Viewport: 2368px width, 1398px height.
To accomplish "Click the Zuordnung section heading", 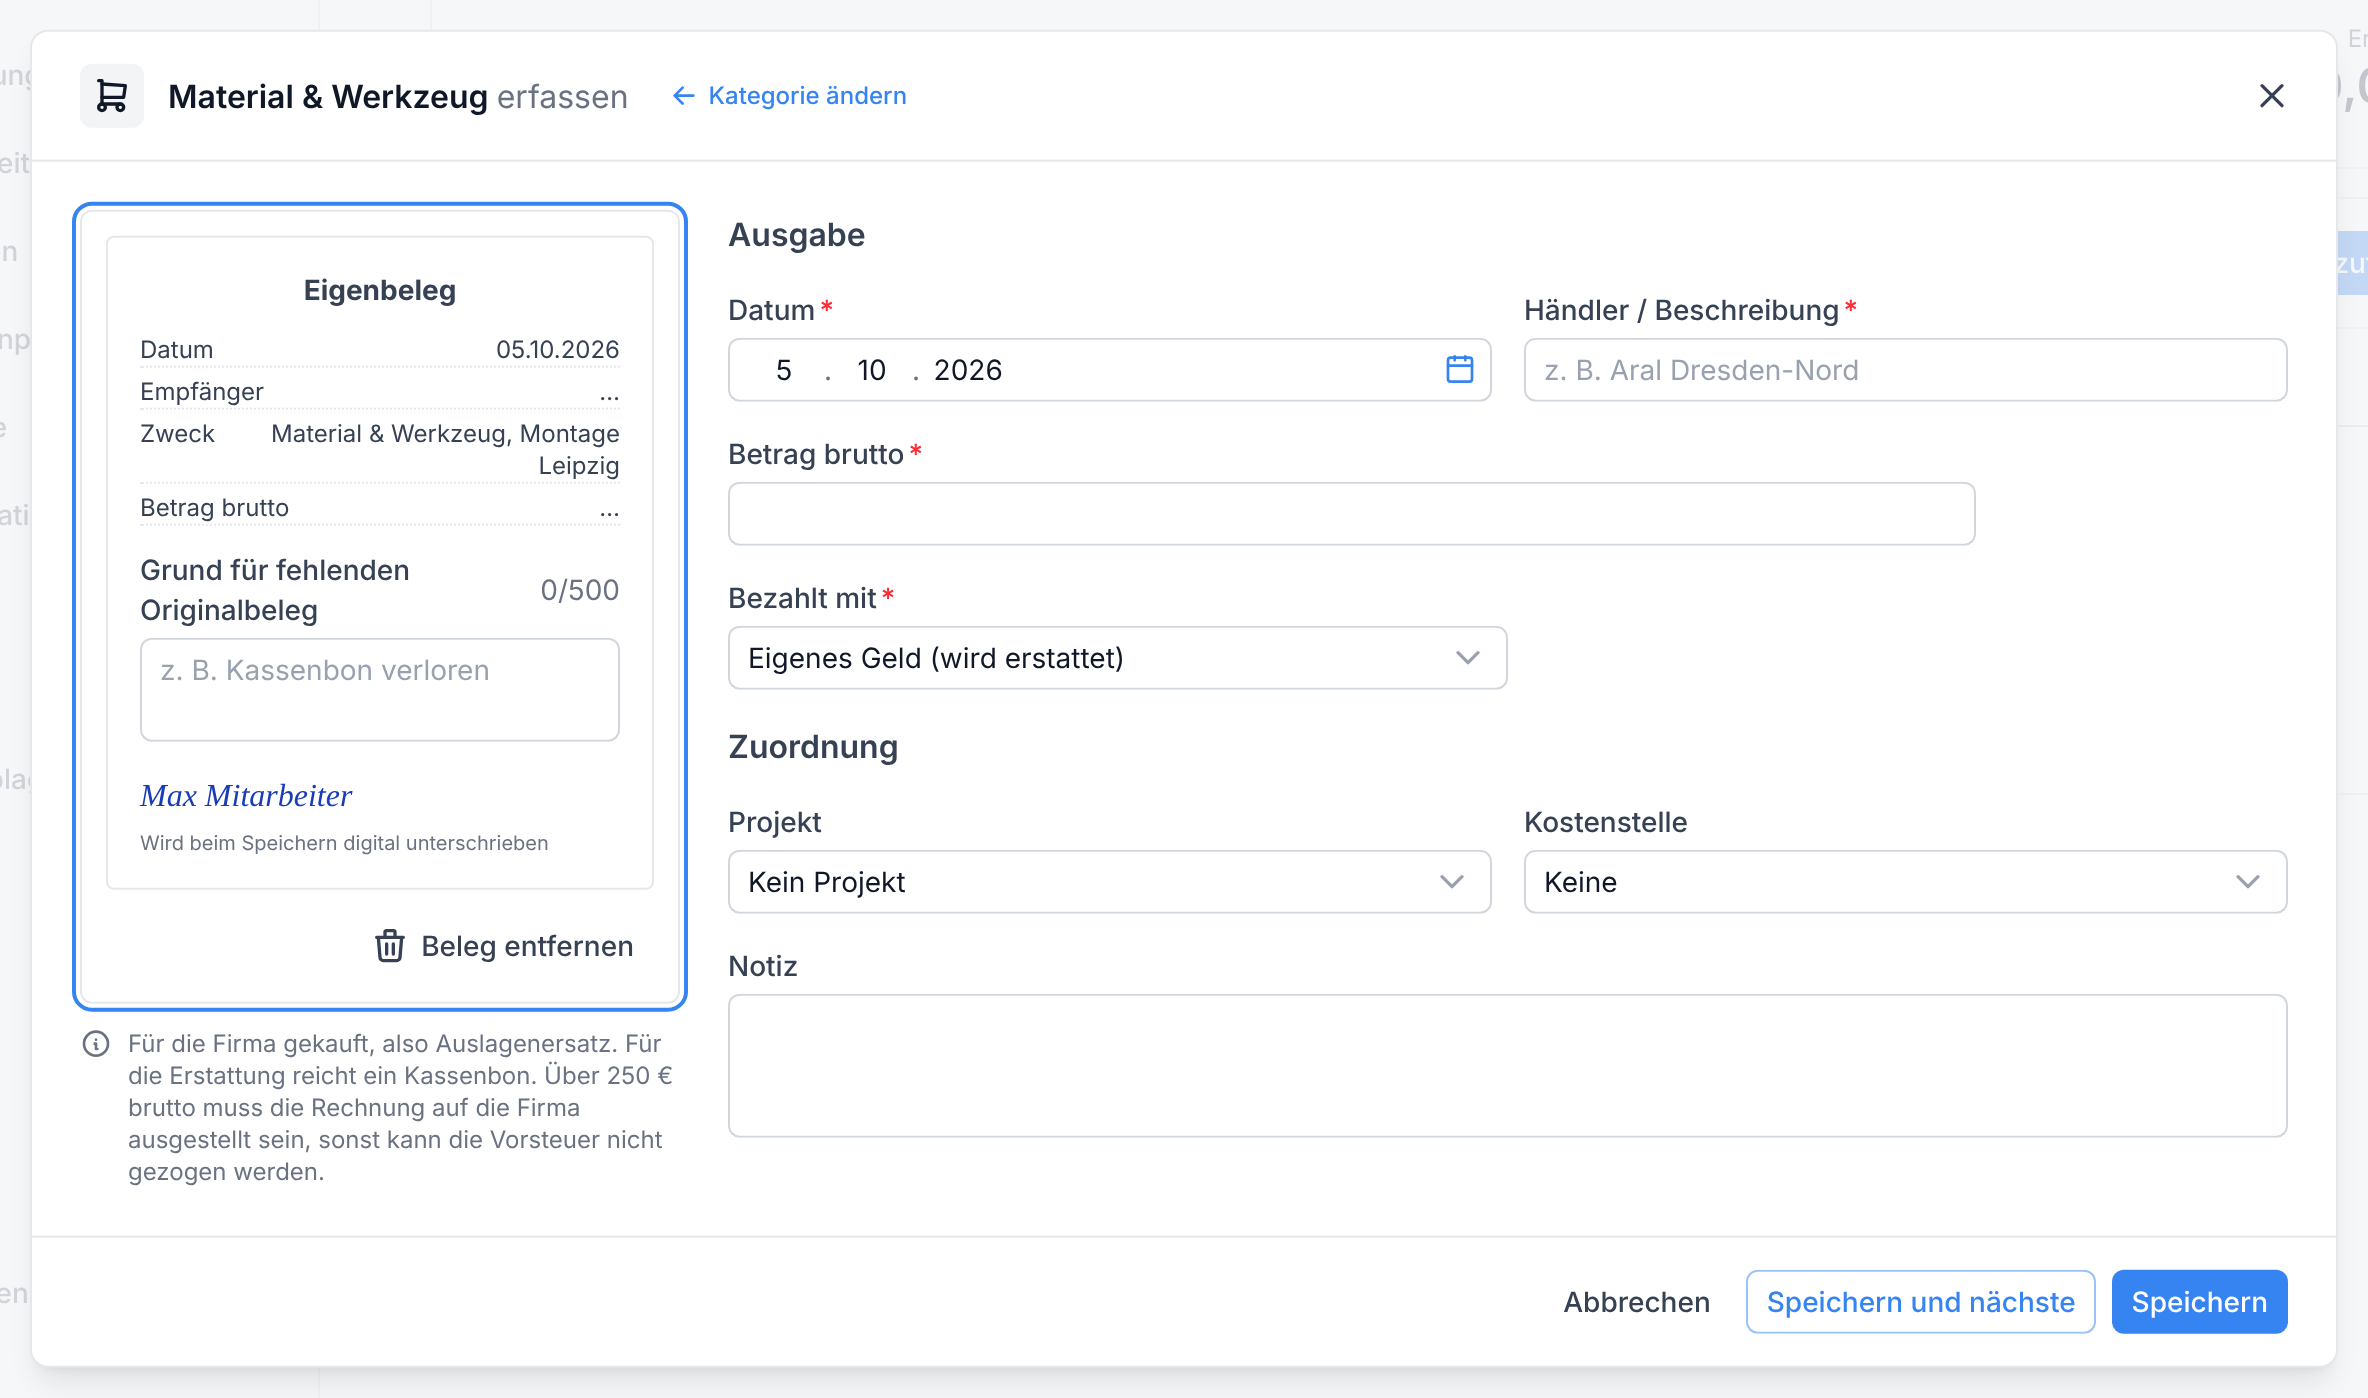I will [x=813, y=747].
